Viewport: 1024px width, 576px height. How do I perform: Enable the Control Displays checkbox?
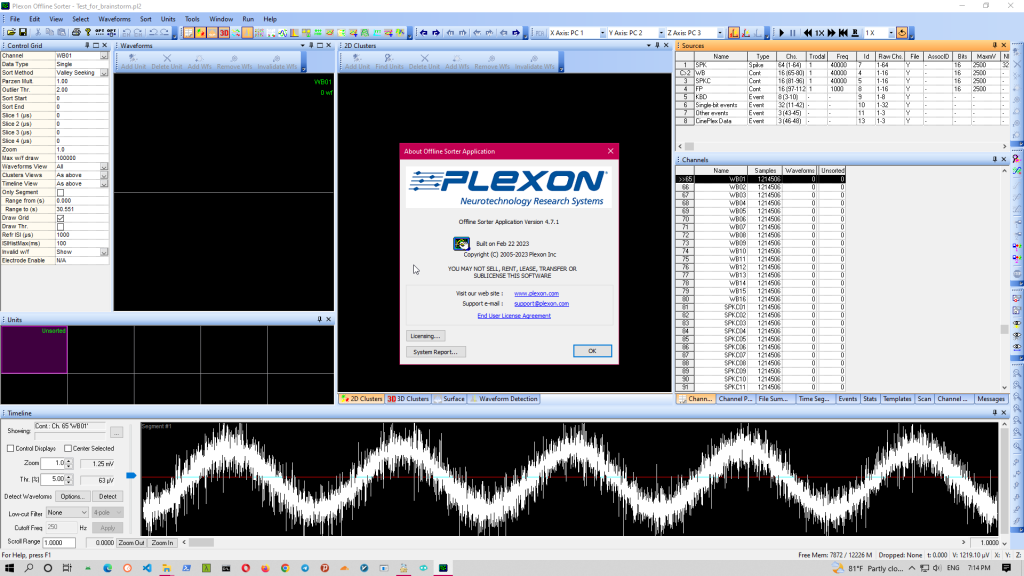pos(10,449)
